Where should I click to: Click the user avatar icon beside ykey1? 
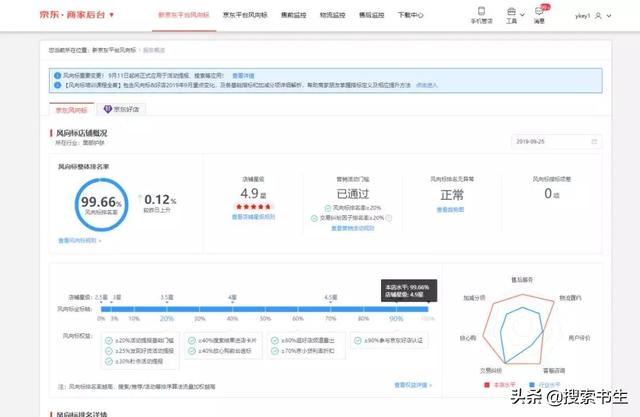pyautogui.click(x=598, y=16)
